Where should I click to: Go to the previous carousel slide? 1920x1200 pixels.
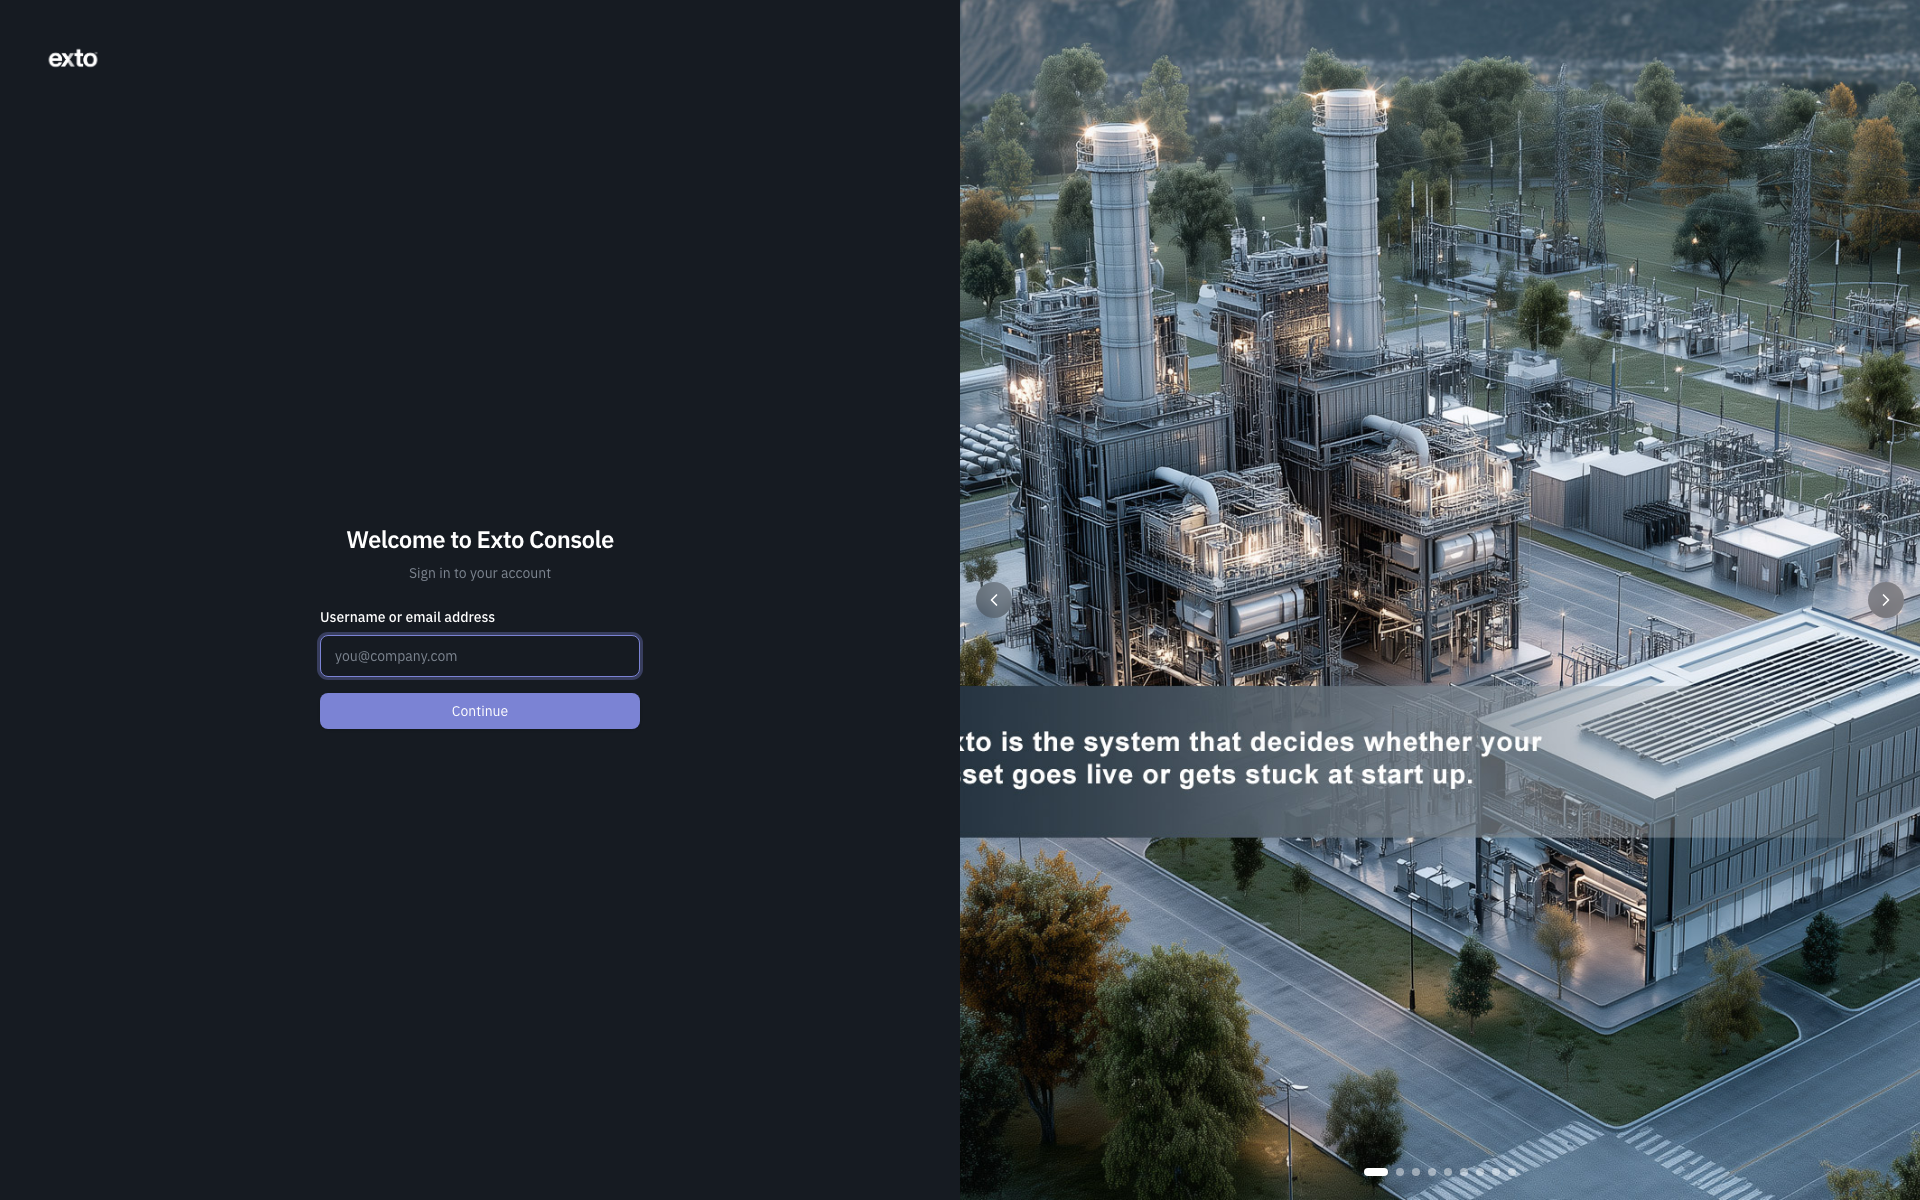994,600
